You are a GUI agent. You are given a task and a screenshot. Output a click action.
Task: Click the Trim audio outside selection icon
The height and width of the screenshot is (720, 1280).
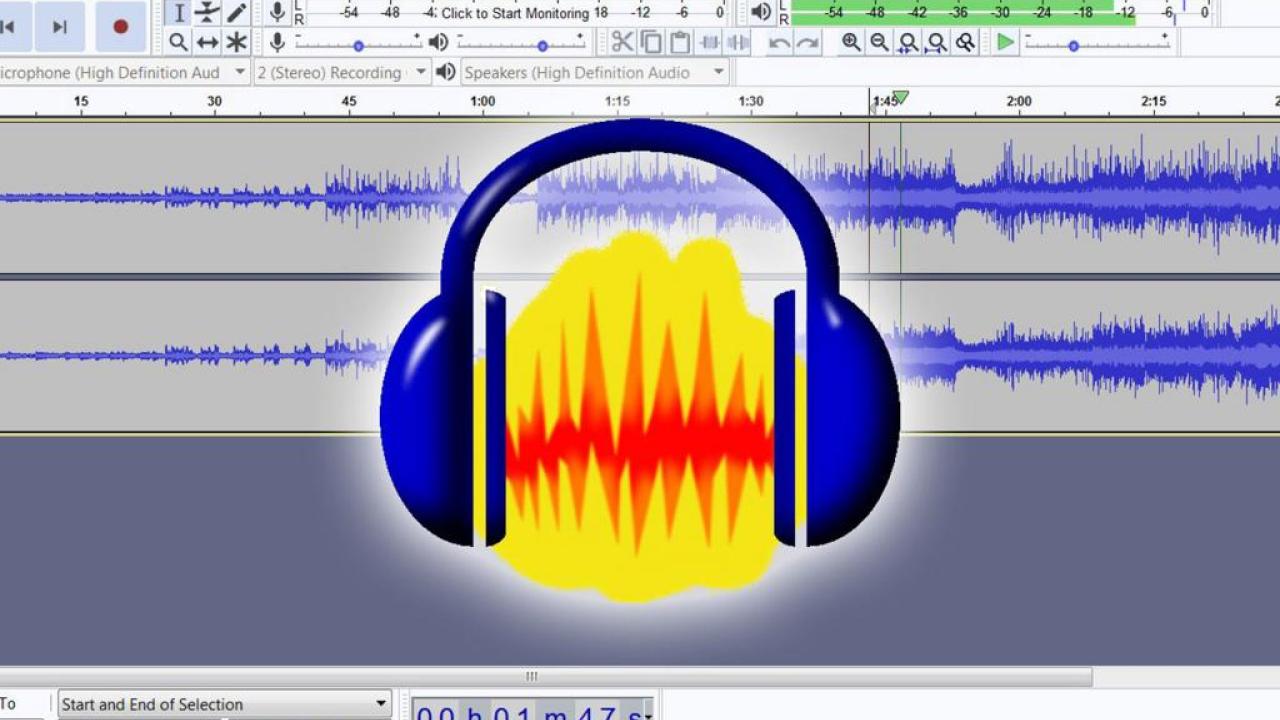point(710,42)
